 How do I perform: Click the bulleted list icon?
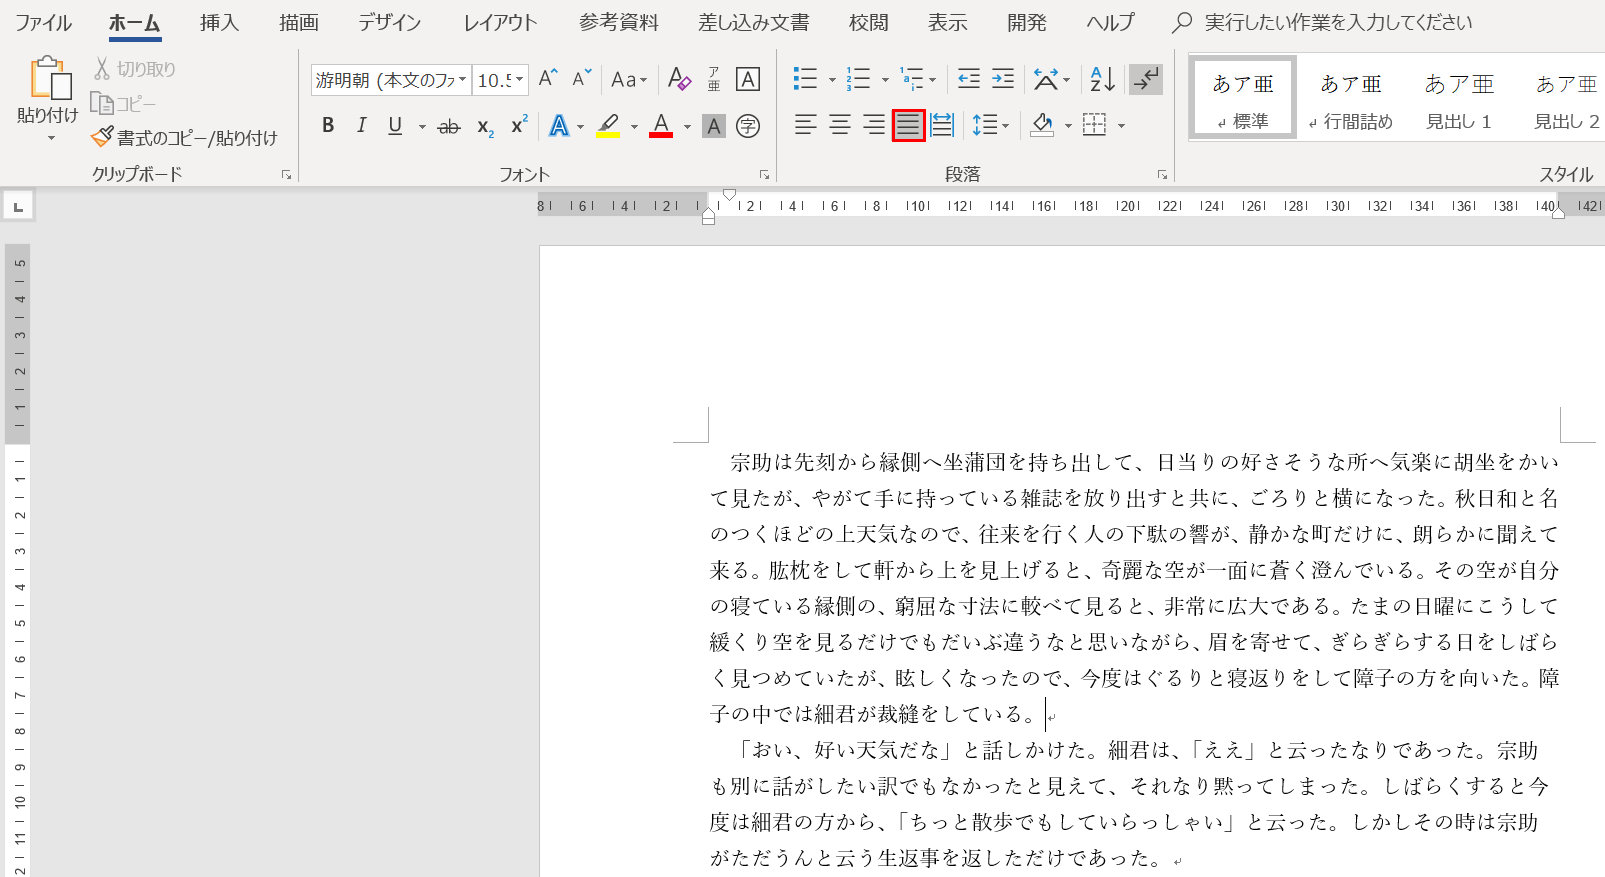point(805,79)
